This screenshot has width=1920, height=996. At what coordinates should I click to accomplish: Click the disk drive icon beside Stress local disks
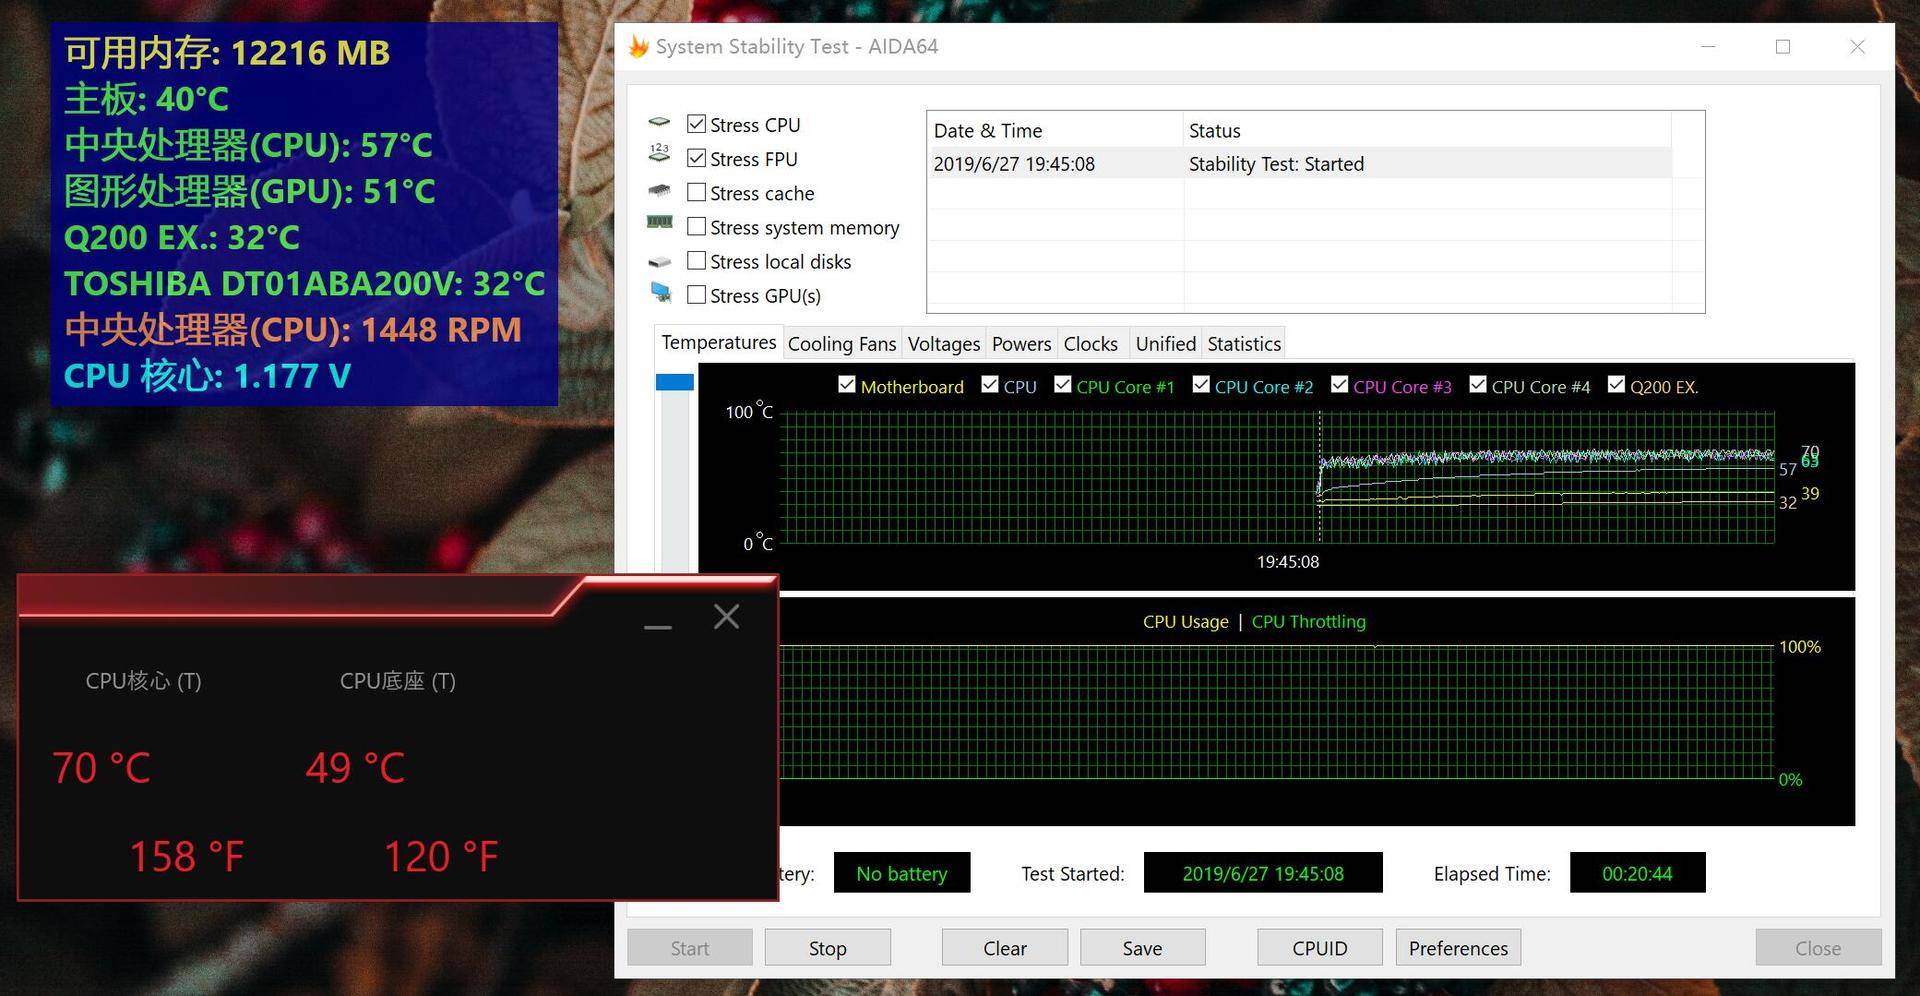click(659, 262)
